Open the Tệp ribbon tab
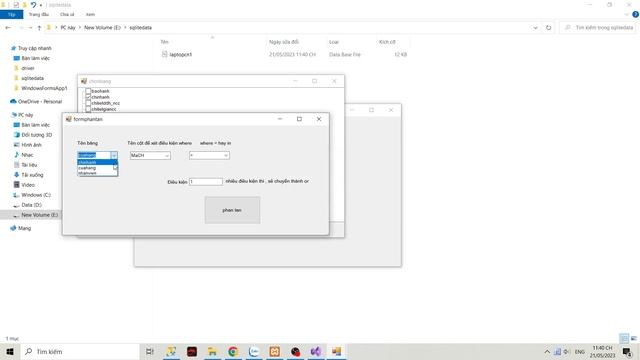The image size is (640, 360). pyautogui.click(x=11, y=14)
